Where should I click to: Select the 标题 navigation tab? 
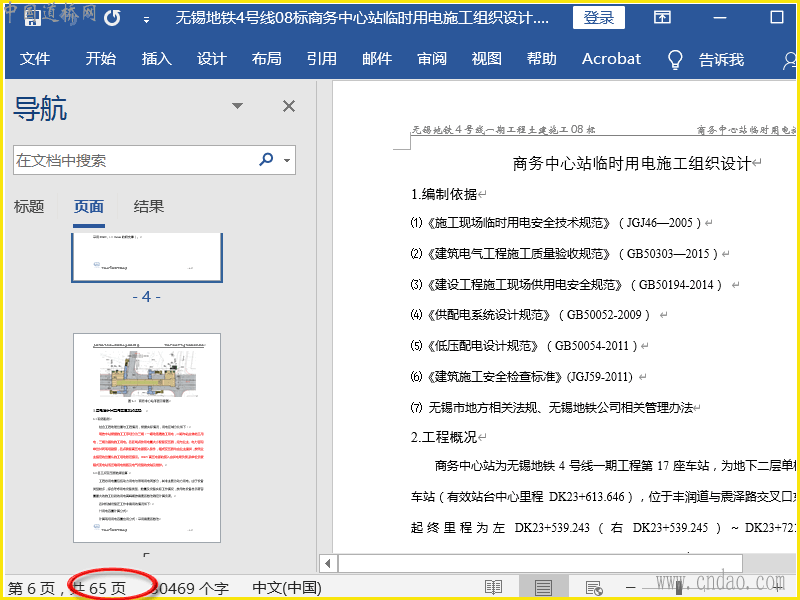(29, 206)
